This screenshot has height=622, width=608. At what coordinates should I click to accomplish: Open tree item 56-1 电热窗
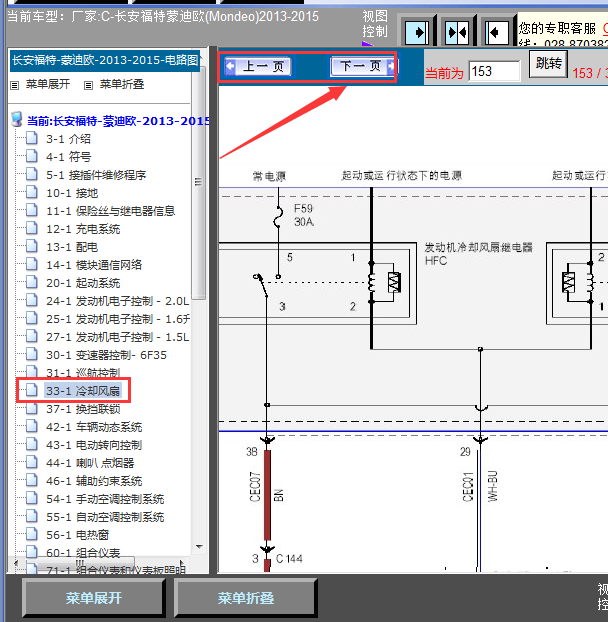tap(77, 535)
